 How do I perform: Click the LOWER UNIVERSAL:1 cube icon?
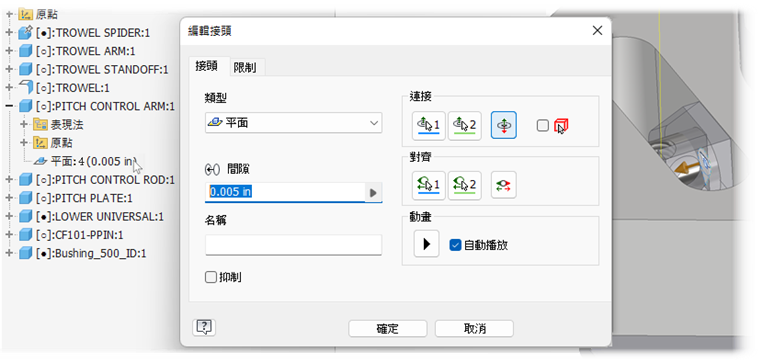[x=25, y=217]
